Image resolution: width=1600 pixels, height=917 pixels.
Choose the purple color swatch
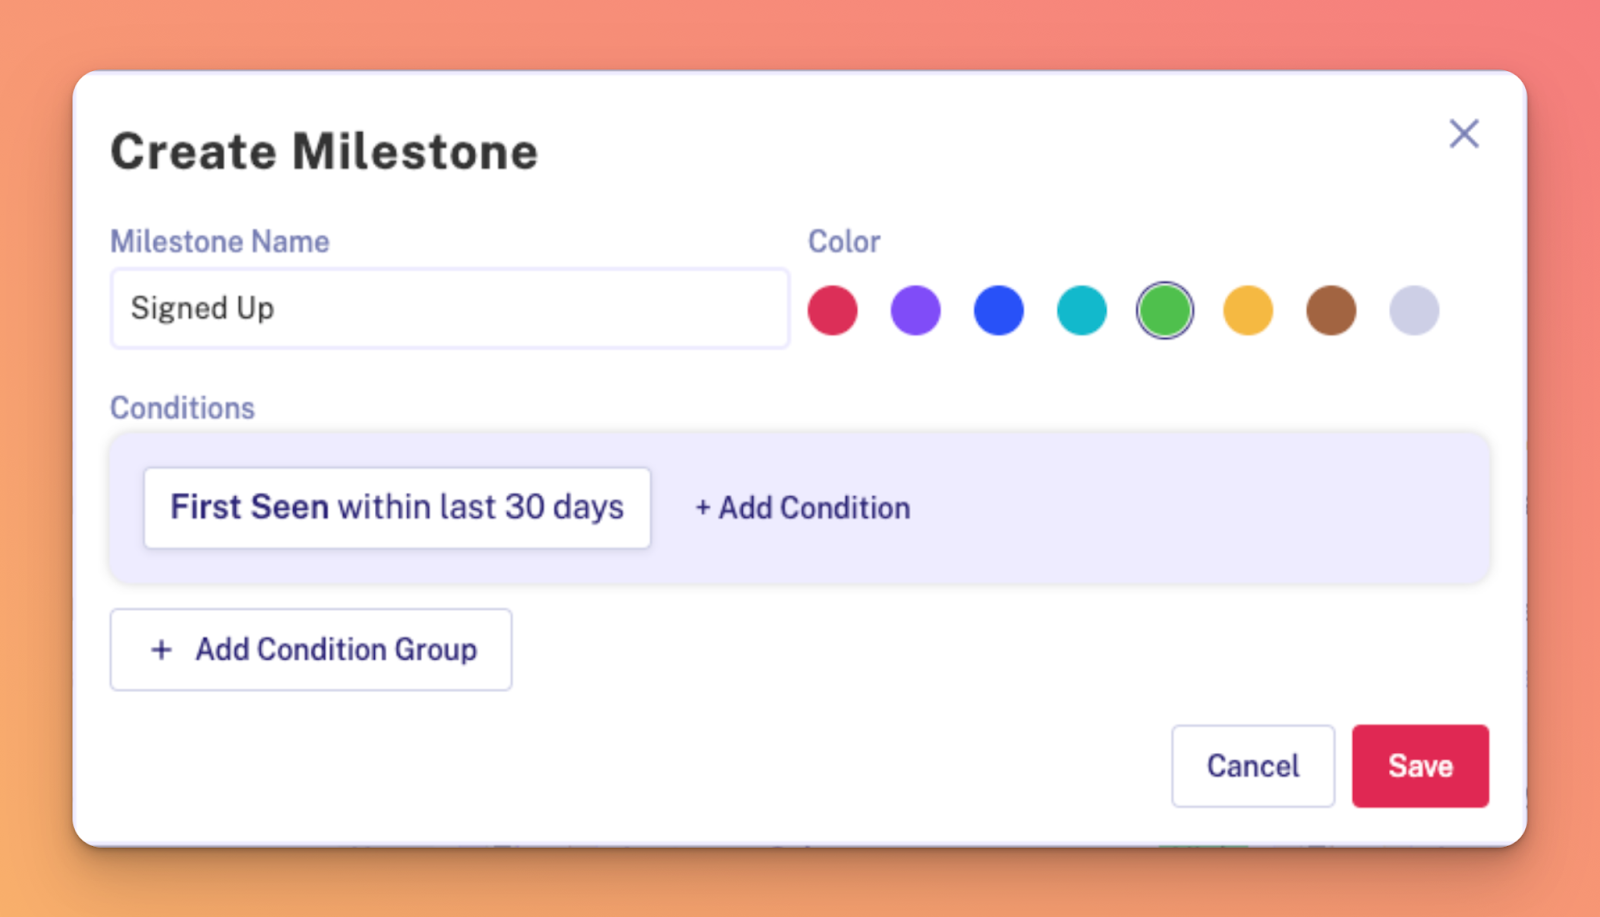pos(916,310)
